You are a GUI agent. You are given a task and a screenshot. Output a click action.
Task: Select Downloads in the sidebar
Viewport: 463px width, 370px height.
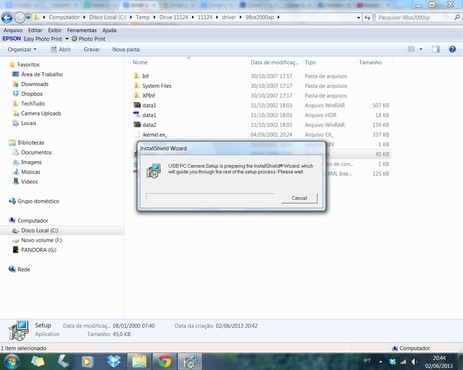tap(30, 84)
